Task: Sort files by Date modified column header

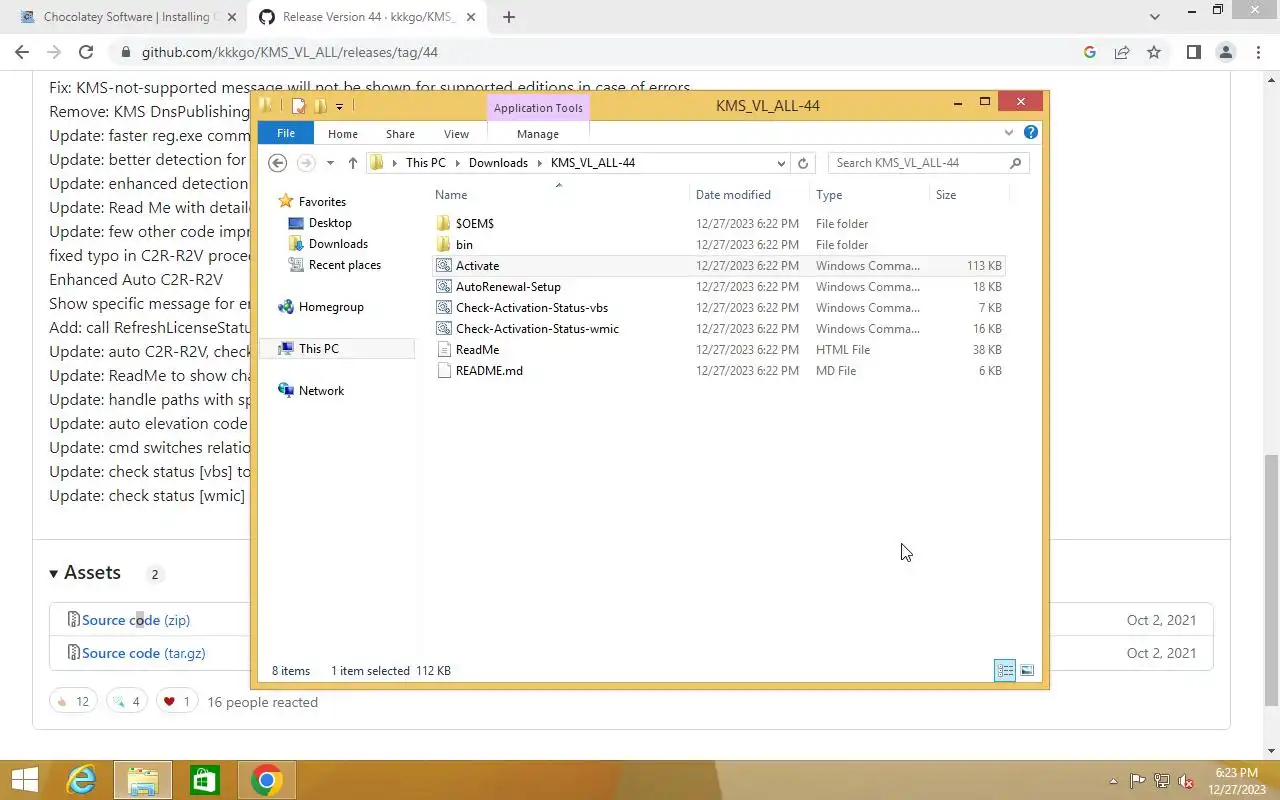Action: [x=750, y=195]
